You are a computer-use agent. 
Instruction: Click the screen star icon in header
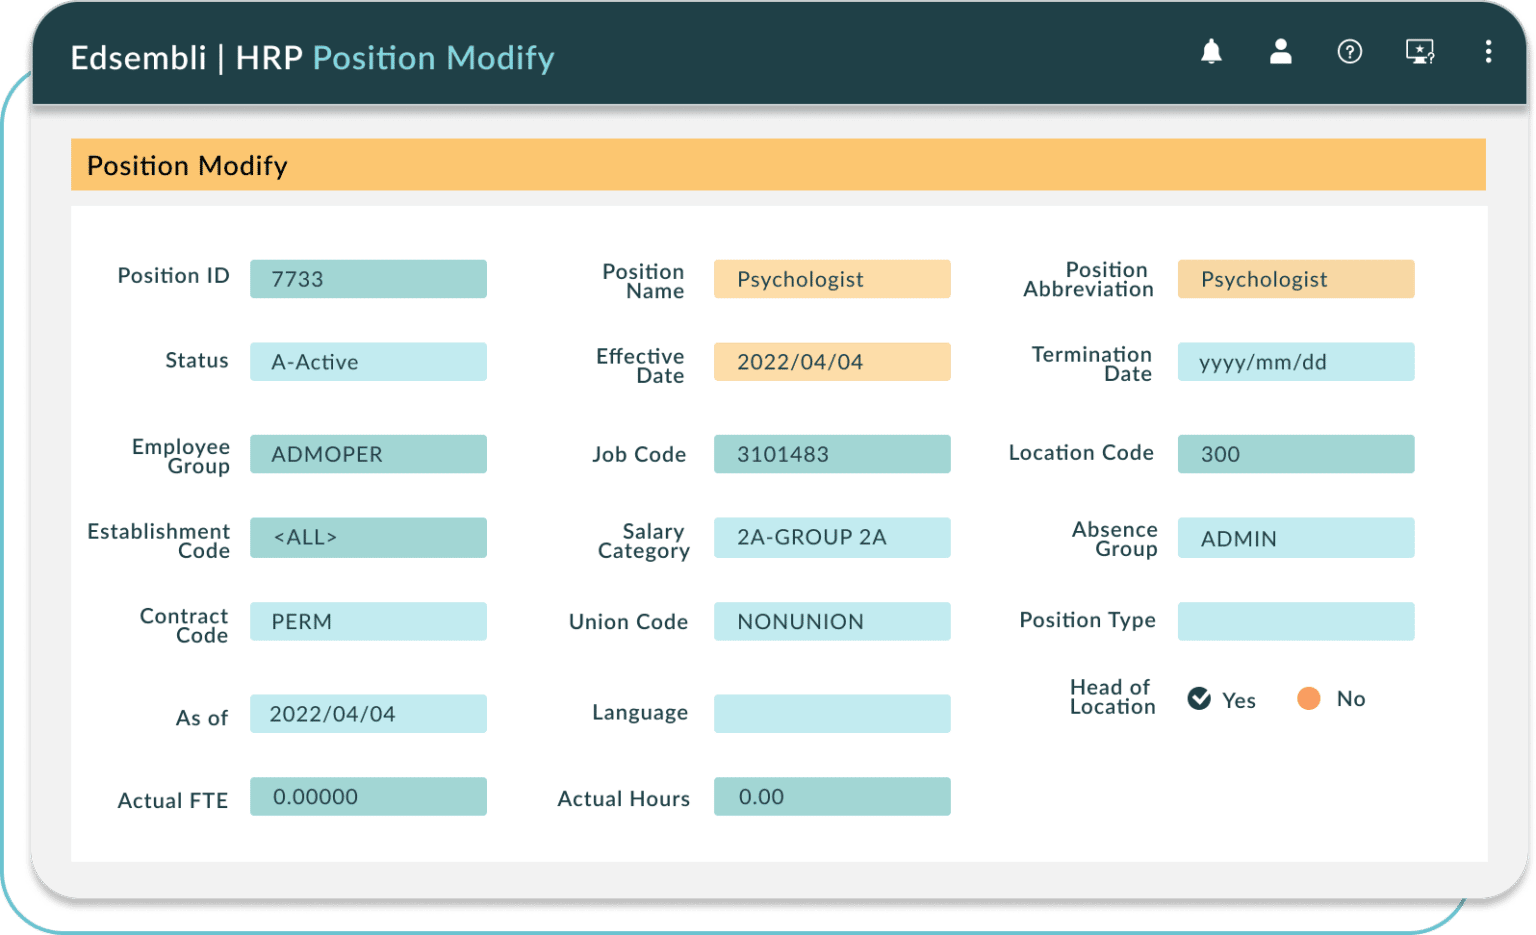(x=1419, y=52)
